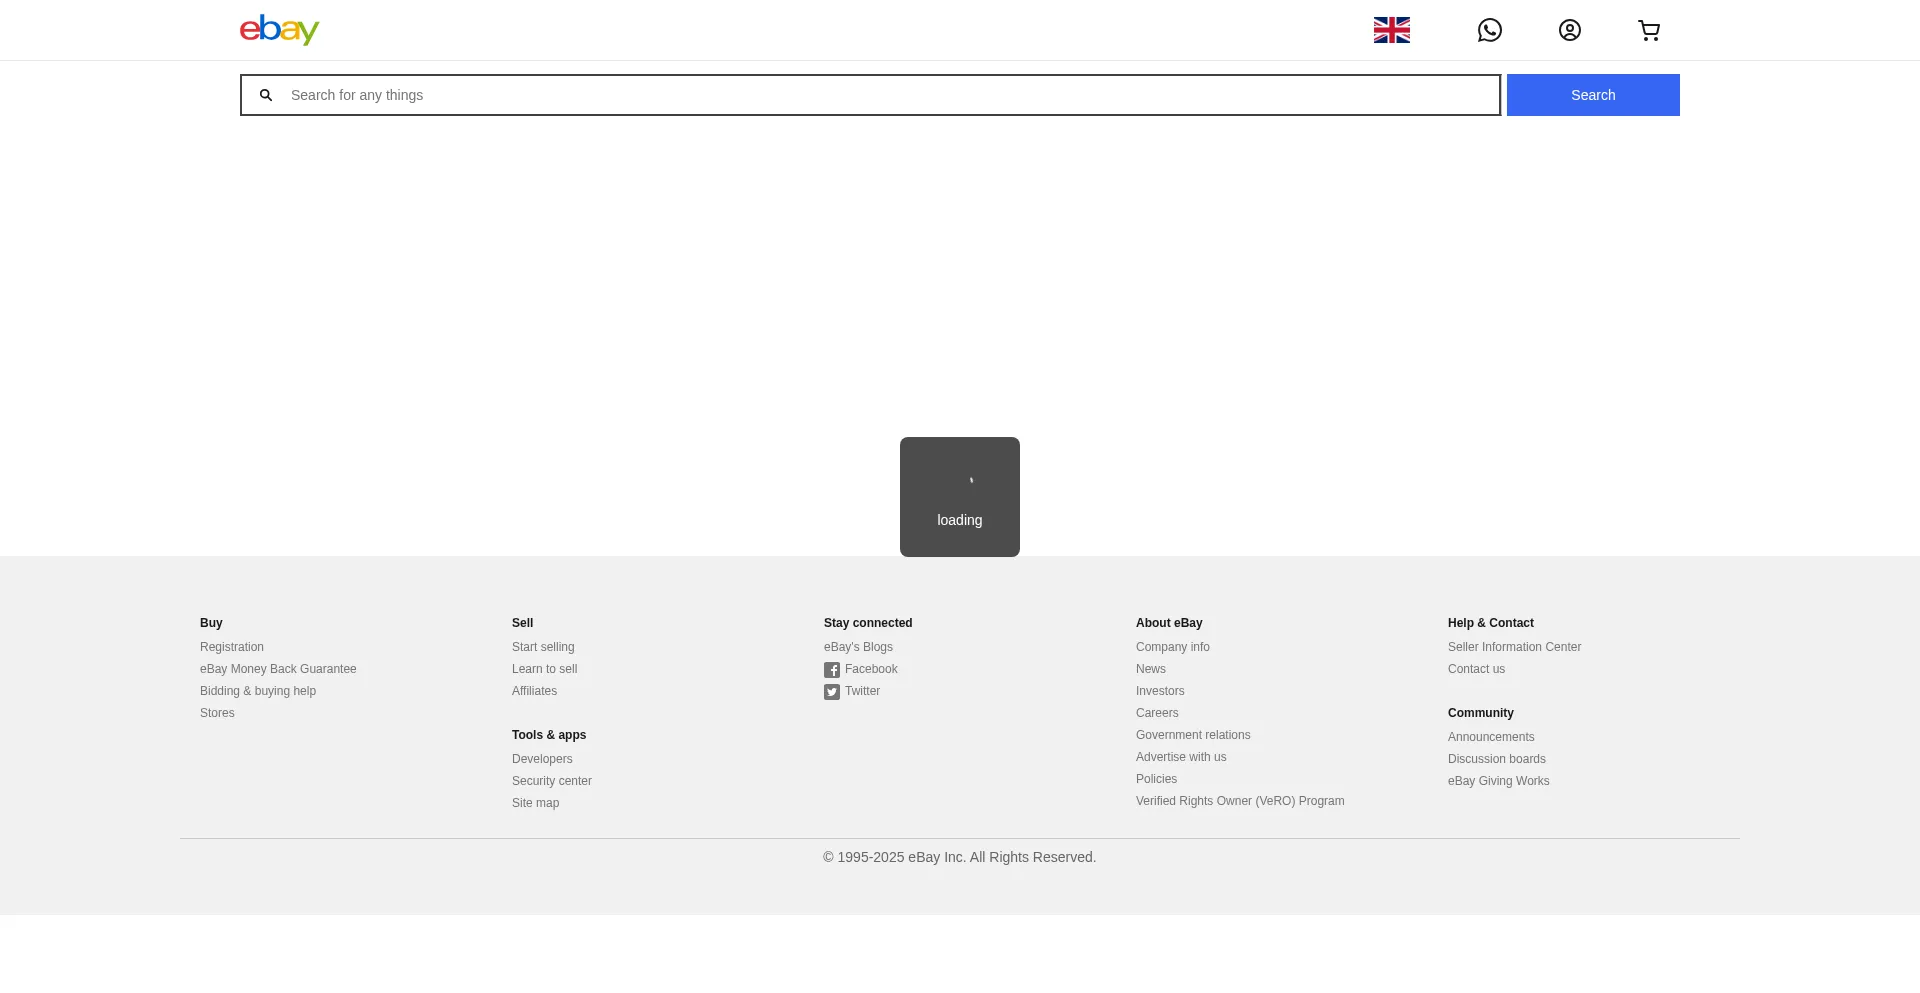Image resolution: width=1920 pixels, height=993 pixels.
Task: Open the UK flag language selector
Action: pos(1391,30)
